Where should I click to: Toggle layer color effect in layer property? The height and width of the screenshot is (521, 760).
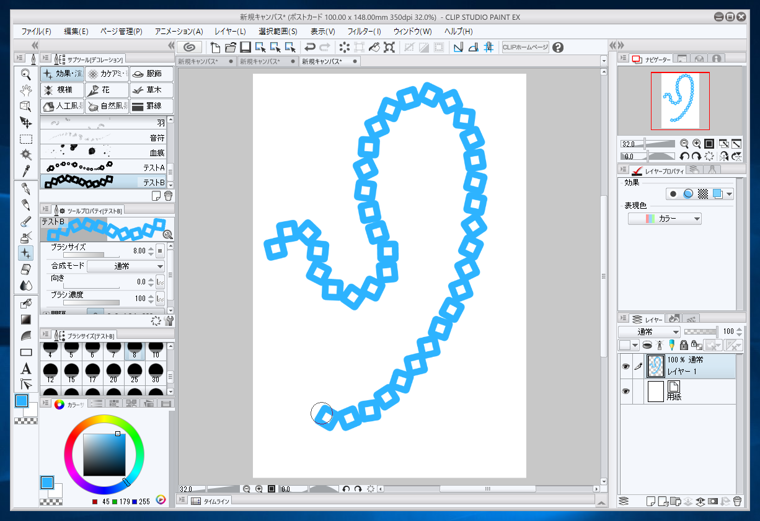[717, 194]
